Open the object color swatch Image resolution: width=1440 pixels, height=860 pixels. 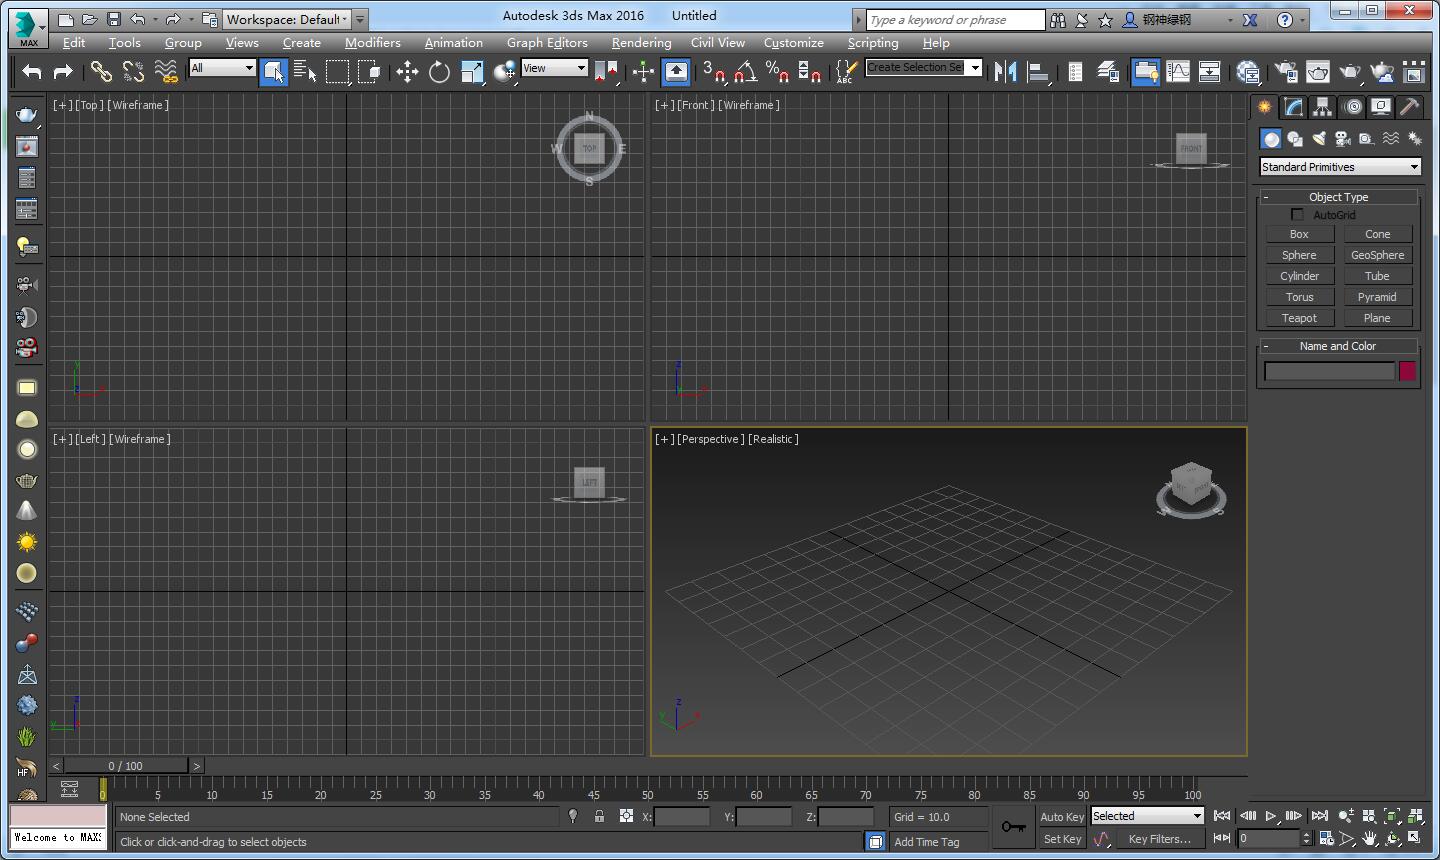[x=1407, y=371]
